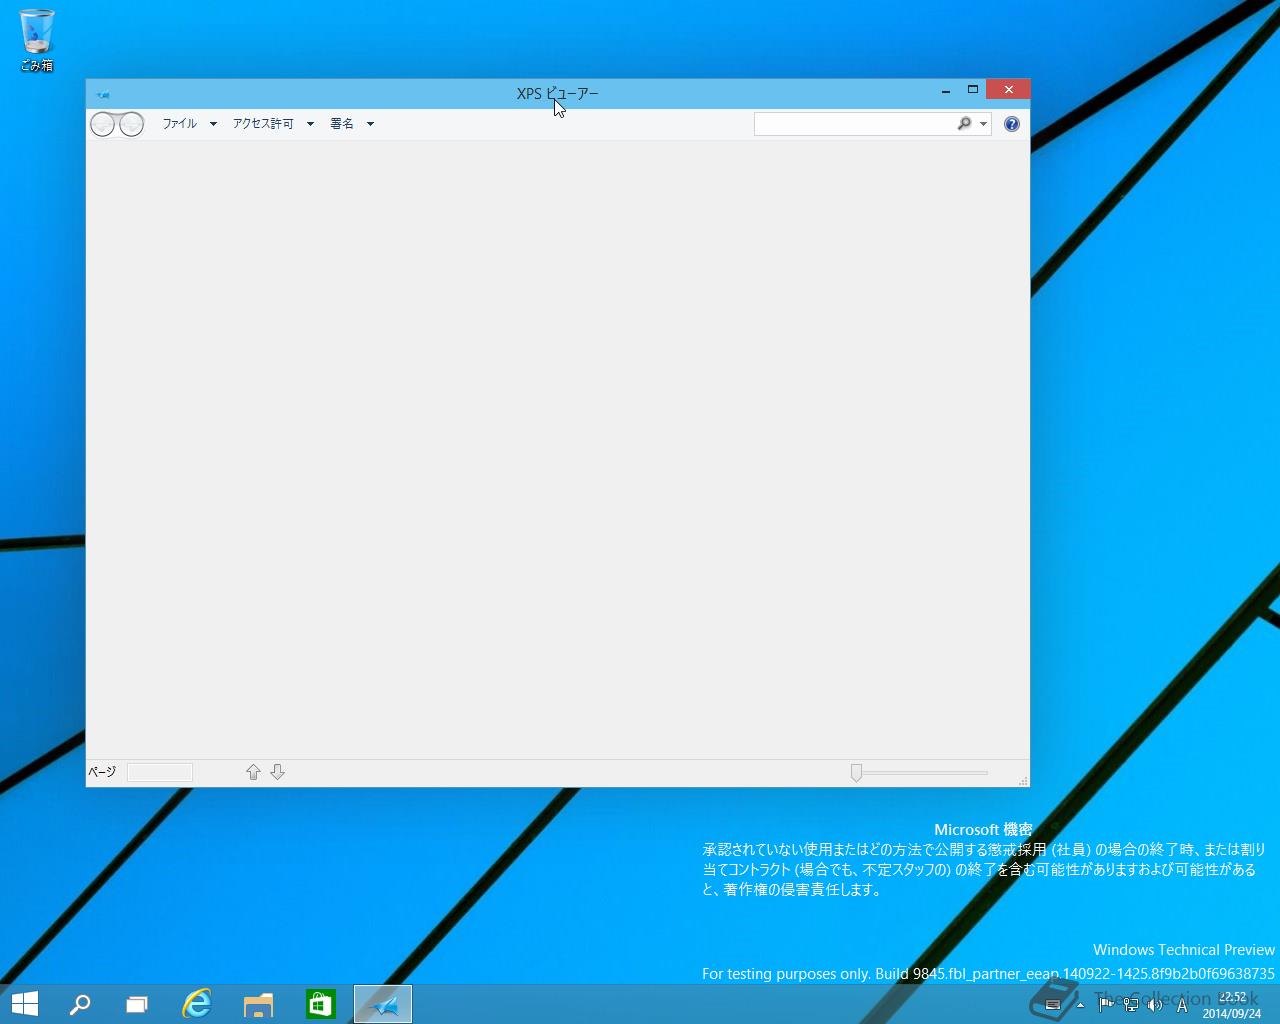Open the touch keyboard tray icon
The height and width of the screenshot is (1024, 1280).
[1053, 1005]
